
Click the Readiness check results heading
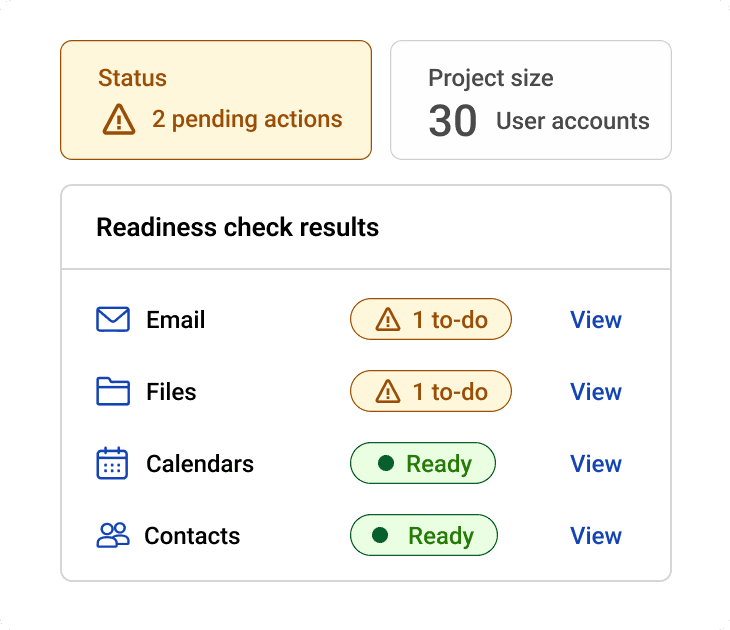[x=237, y=227]
